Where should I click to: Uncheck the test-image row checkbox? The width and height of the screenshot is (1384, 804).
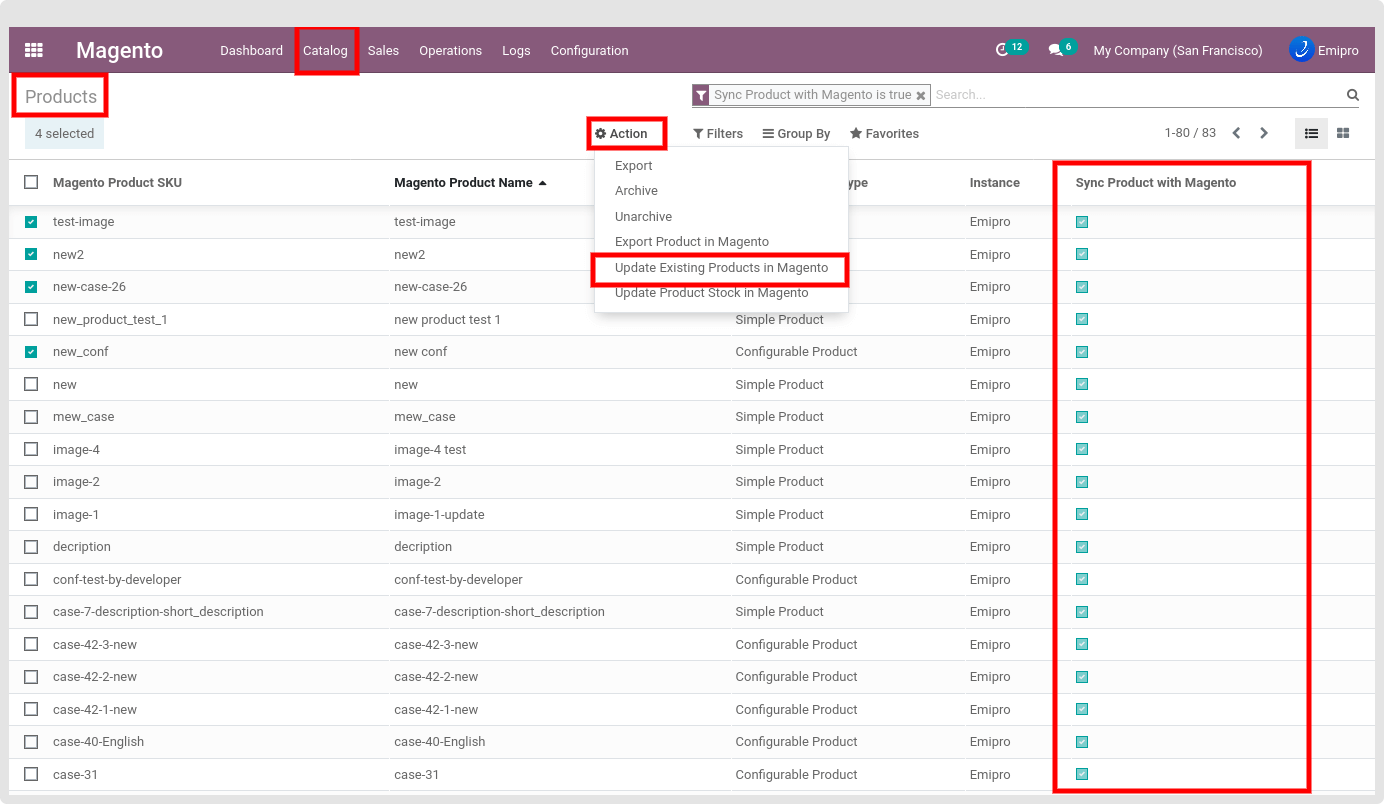(31, 222)
